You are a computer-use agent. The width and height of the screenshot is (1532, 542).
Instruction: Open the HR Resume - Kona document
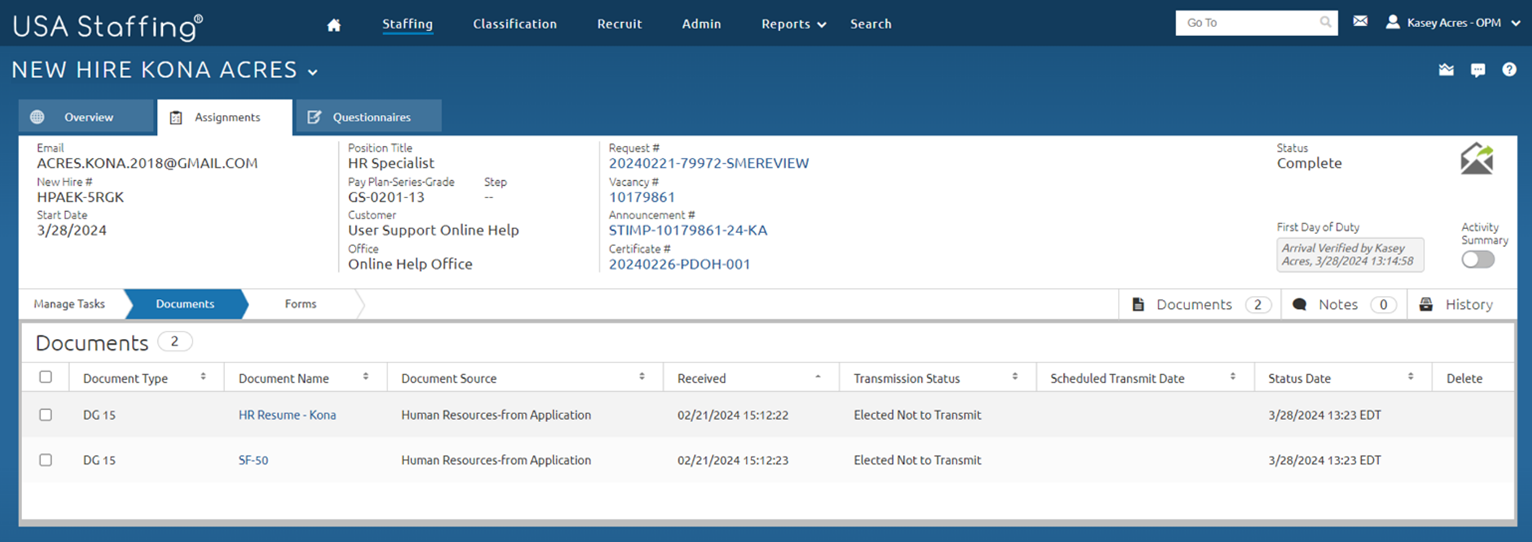click(287, 415)
